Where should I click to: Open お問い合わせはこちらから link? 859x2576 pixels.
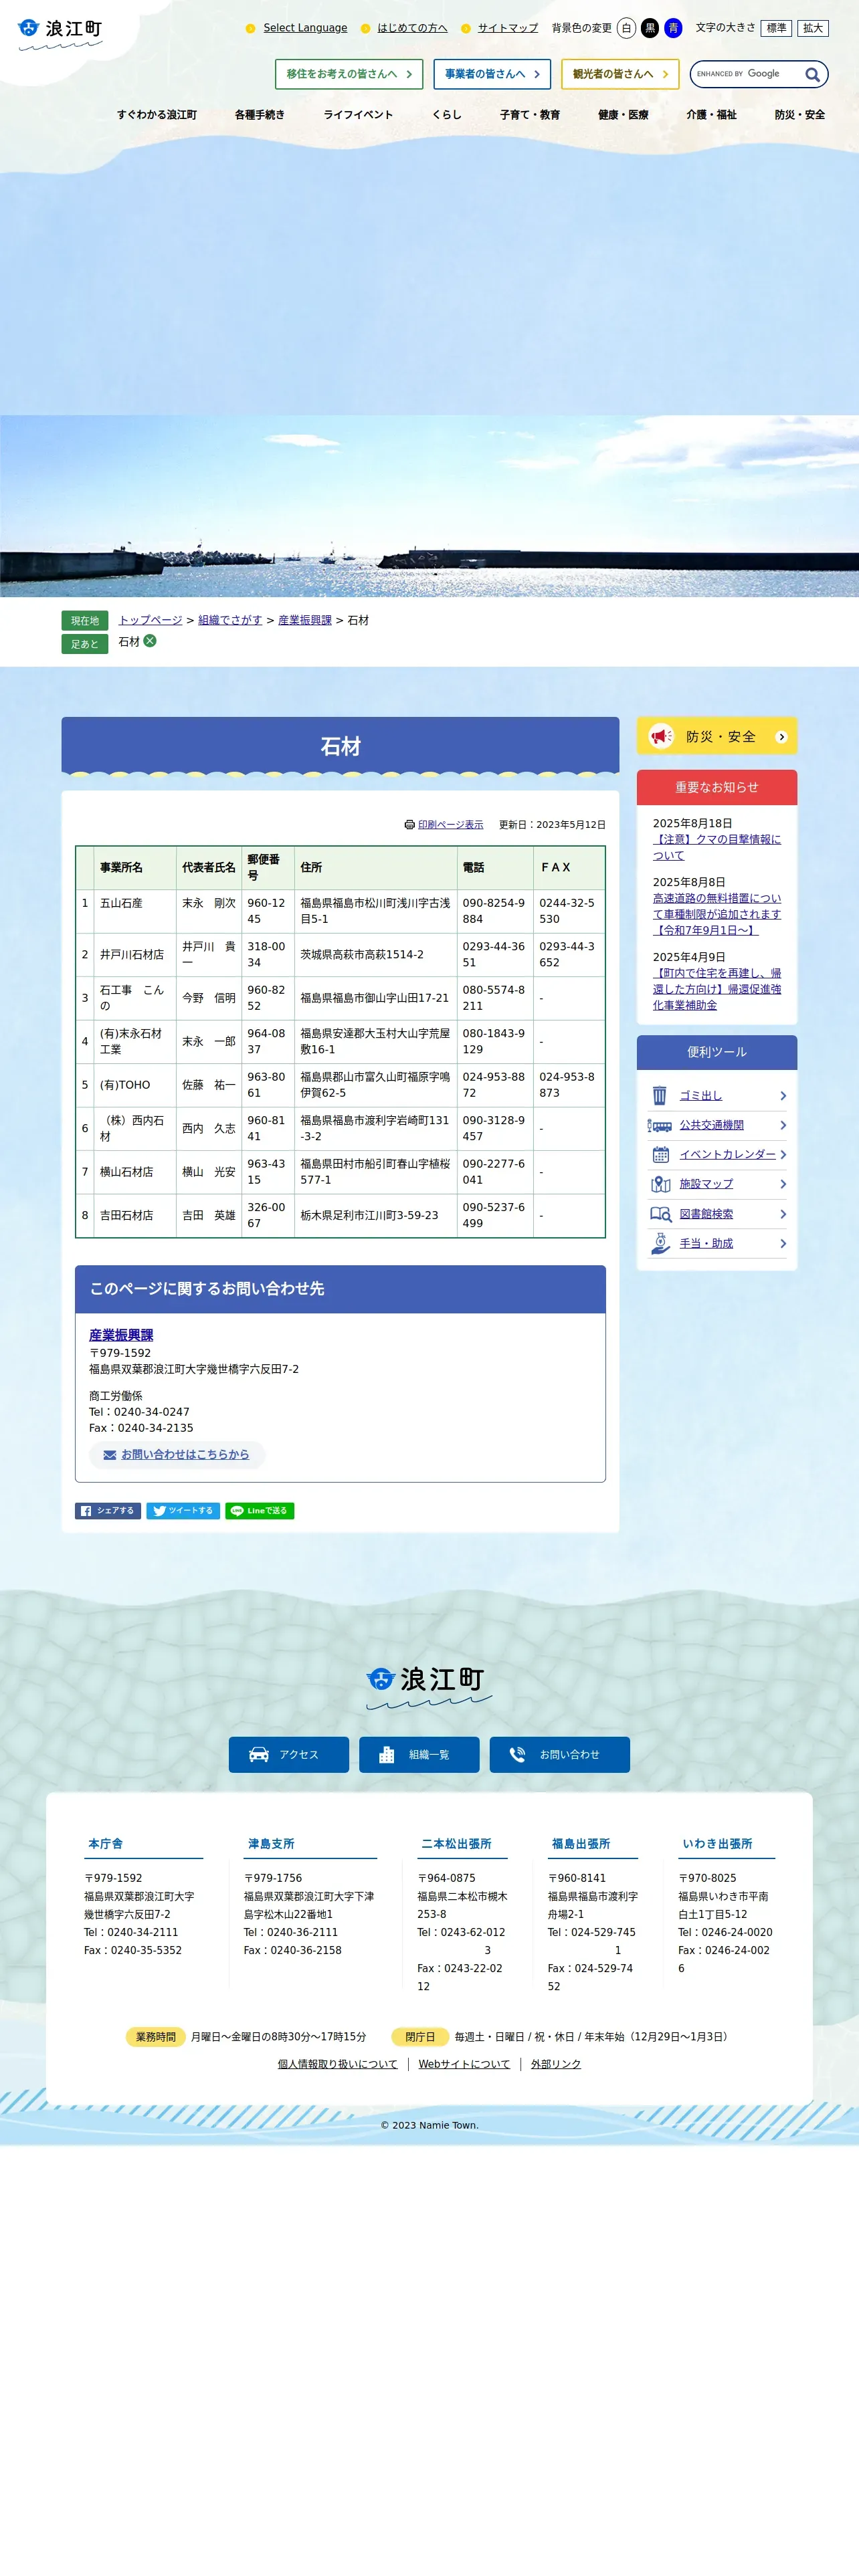click(185, 1455)
